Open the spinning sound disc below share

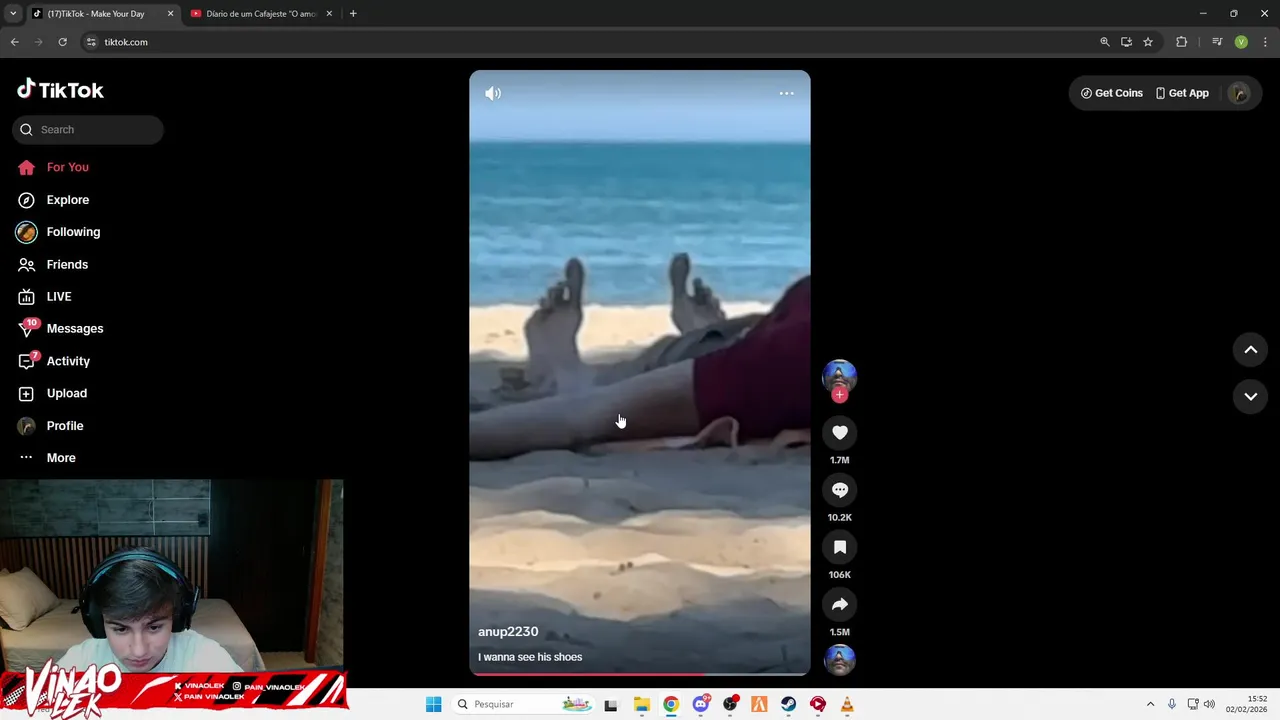click(x=839, y=660)
